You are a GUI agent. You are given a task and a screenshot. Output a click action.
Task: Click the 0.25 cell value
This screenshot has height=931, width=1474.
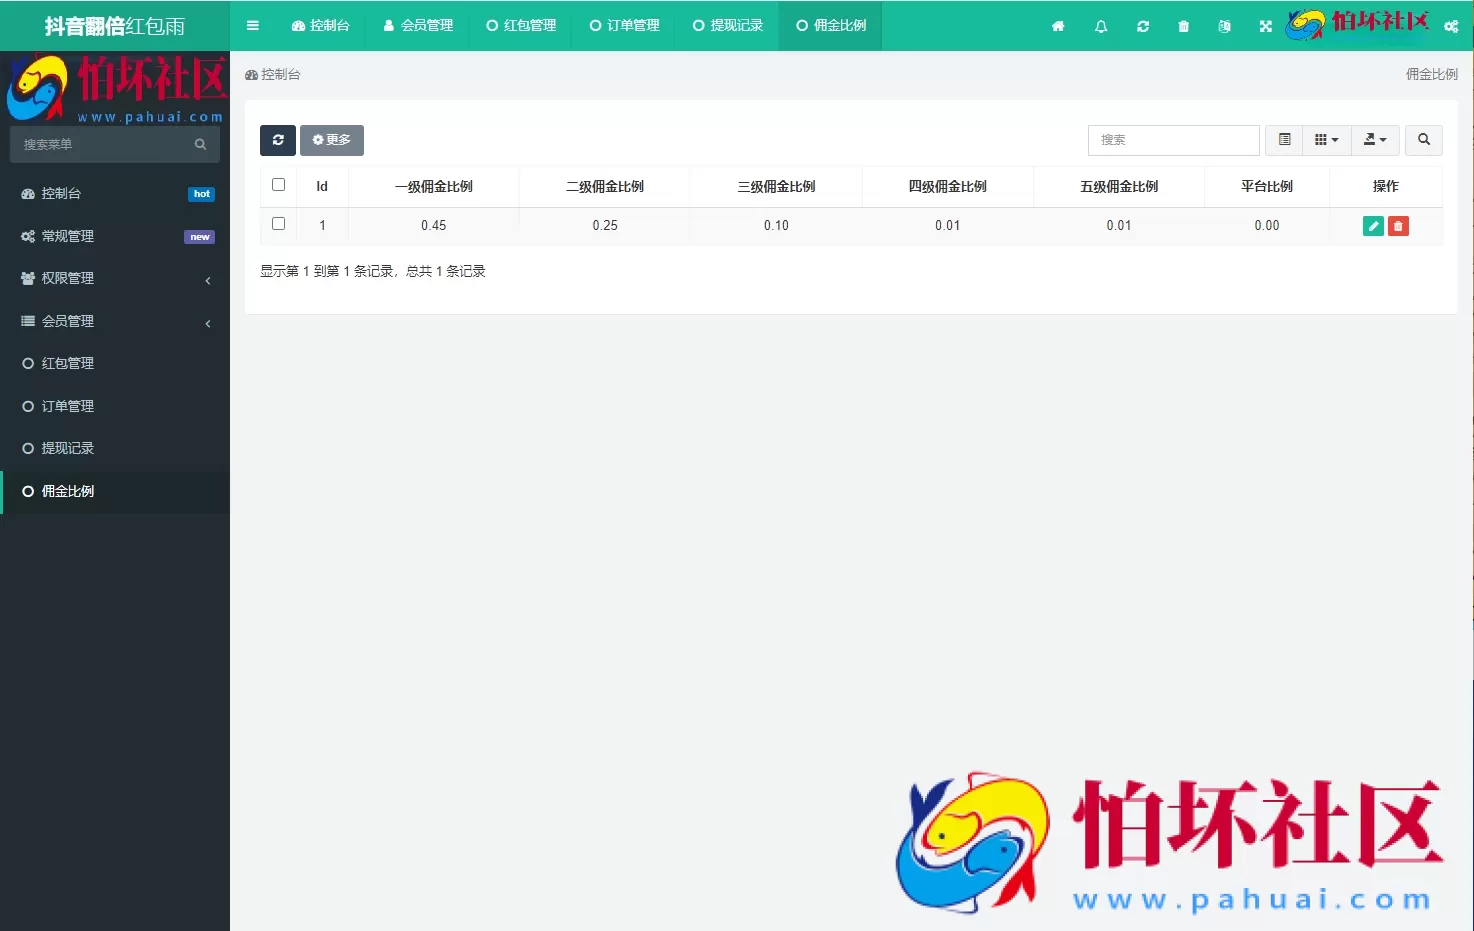(x=605, y=226)
